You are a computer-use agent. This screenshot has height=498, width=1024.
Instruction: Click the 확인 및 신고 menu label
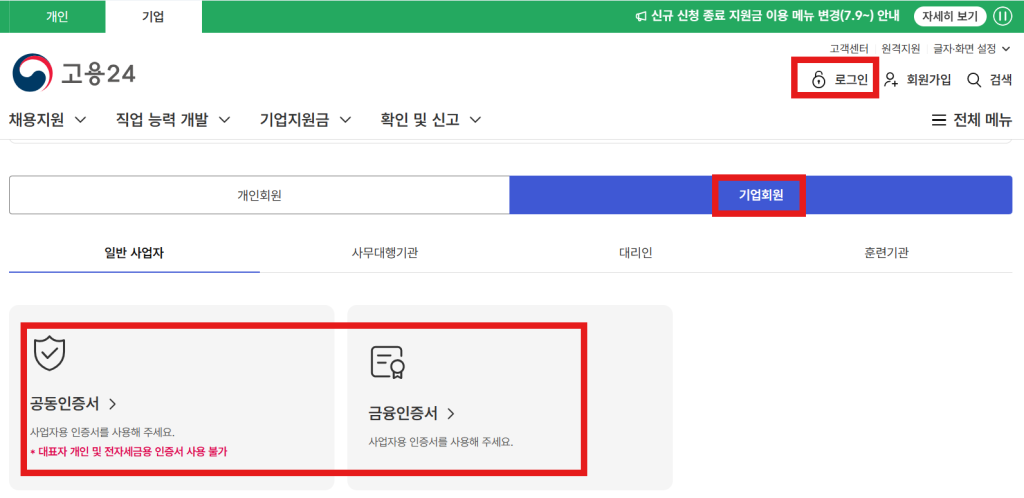coord(420,120)
